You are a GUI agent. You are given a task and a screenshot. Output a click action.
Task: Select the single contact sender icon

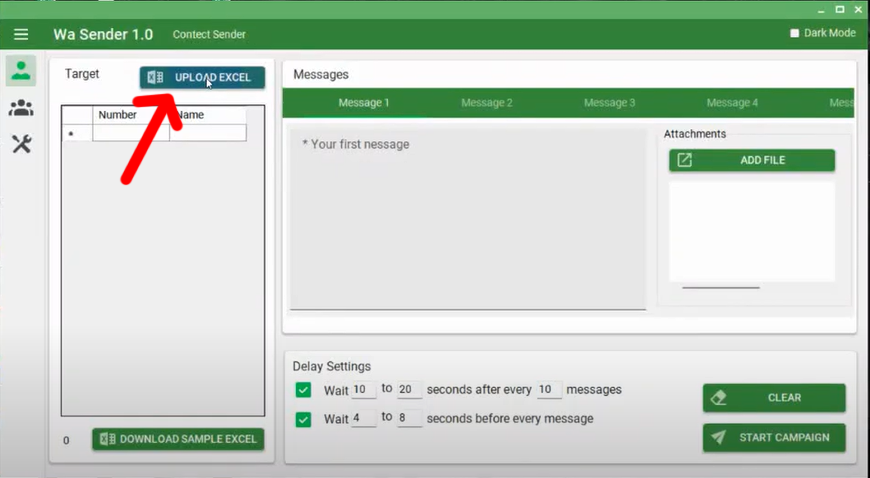(x=21, y=71)
